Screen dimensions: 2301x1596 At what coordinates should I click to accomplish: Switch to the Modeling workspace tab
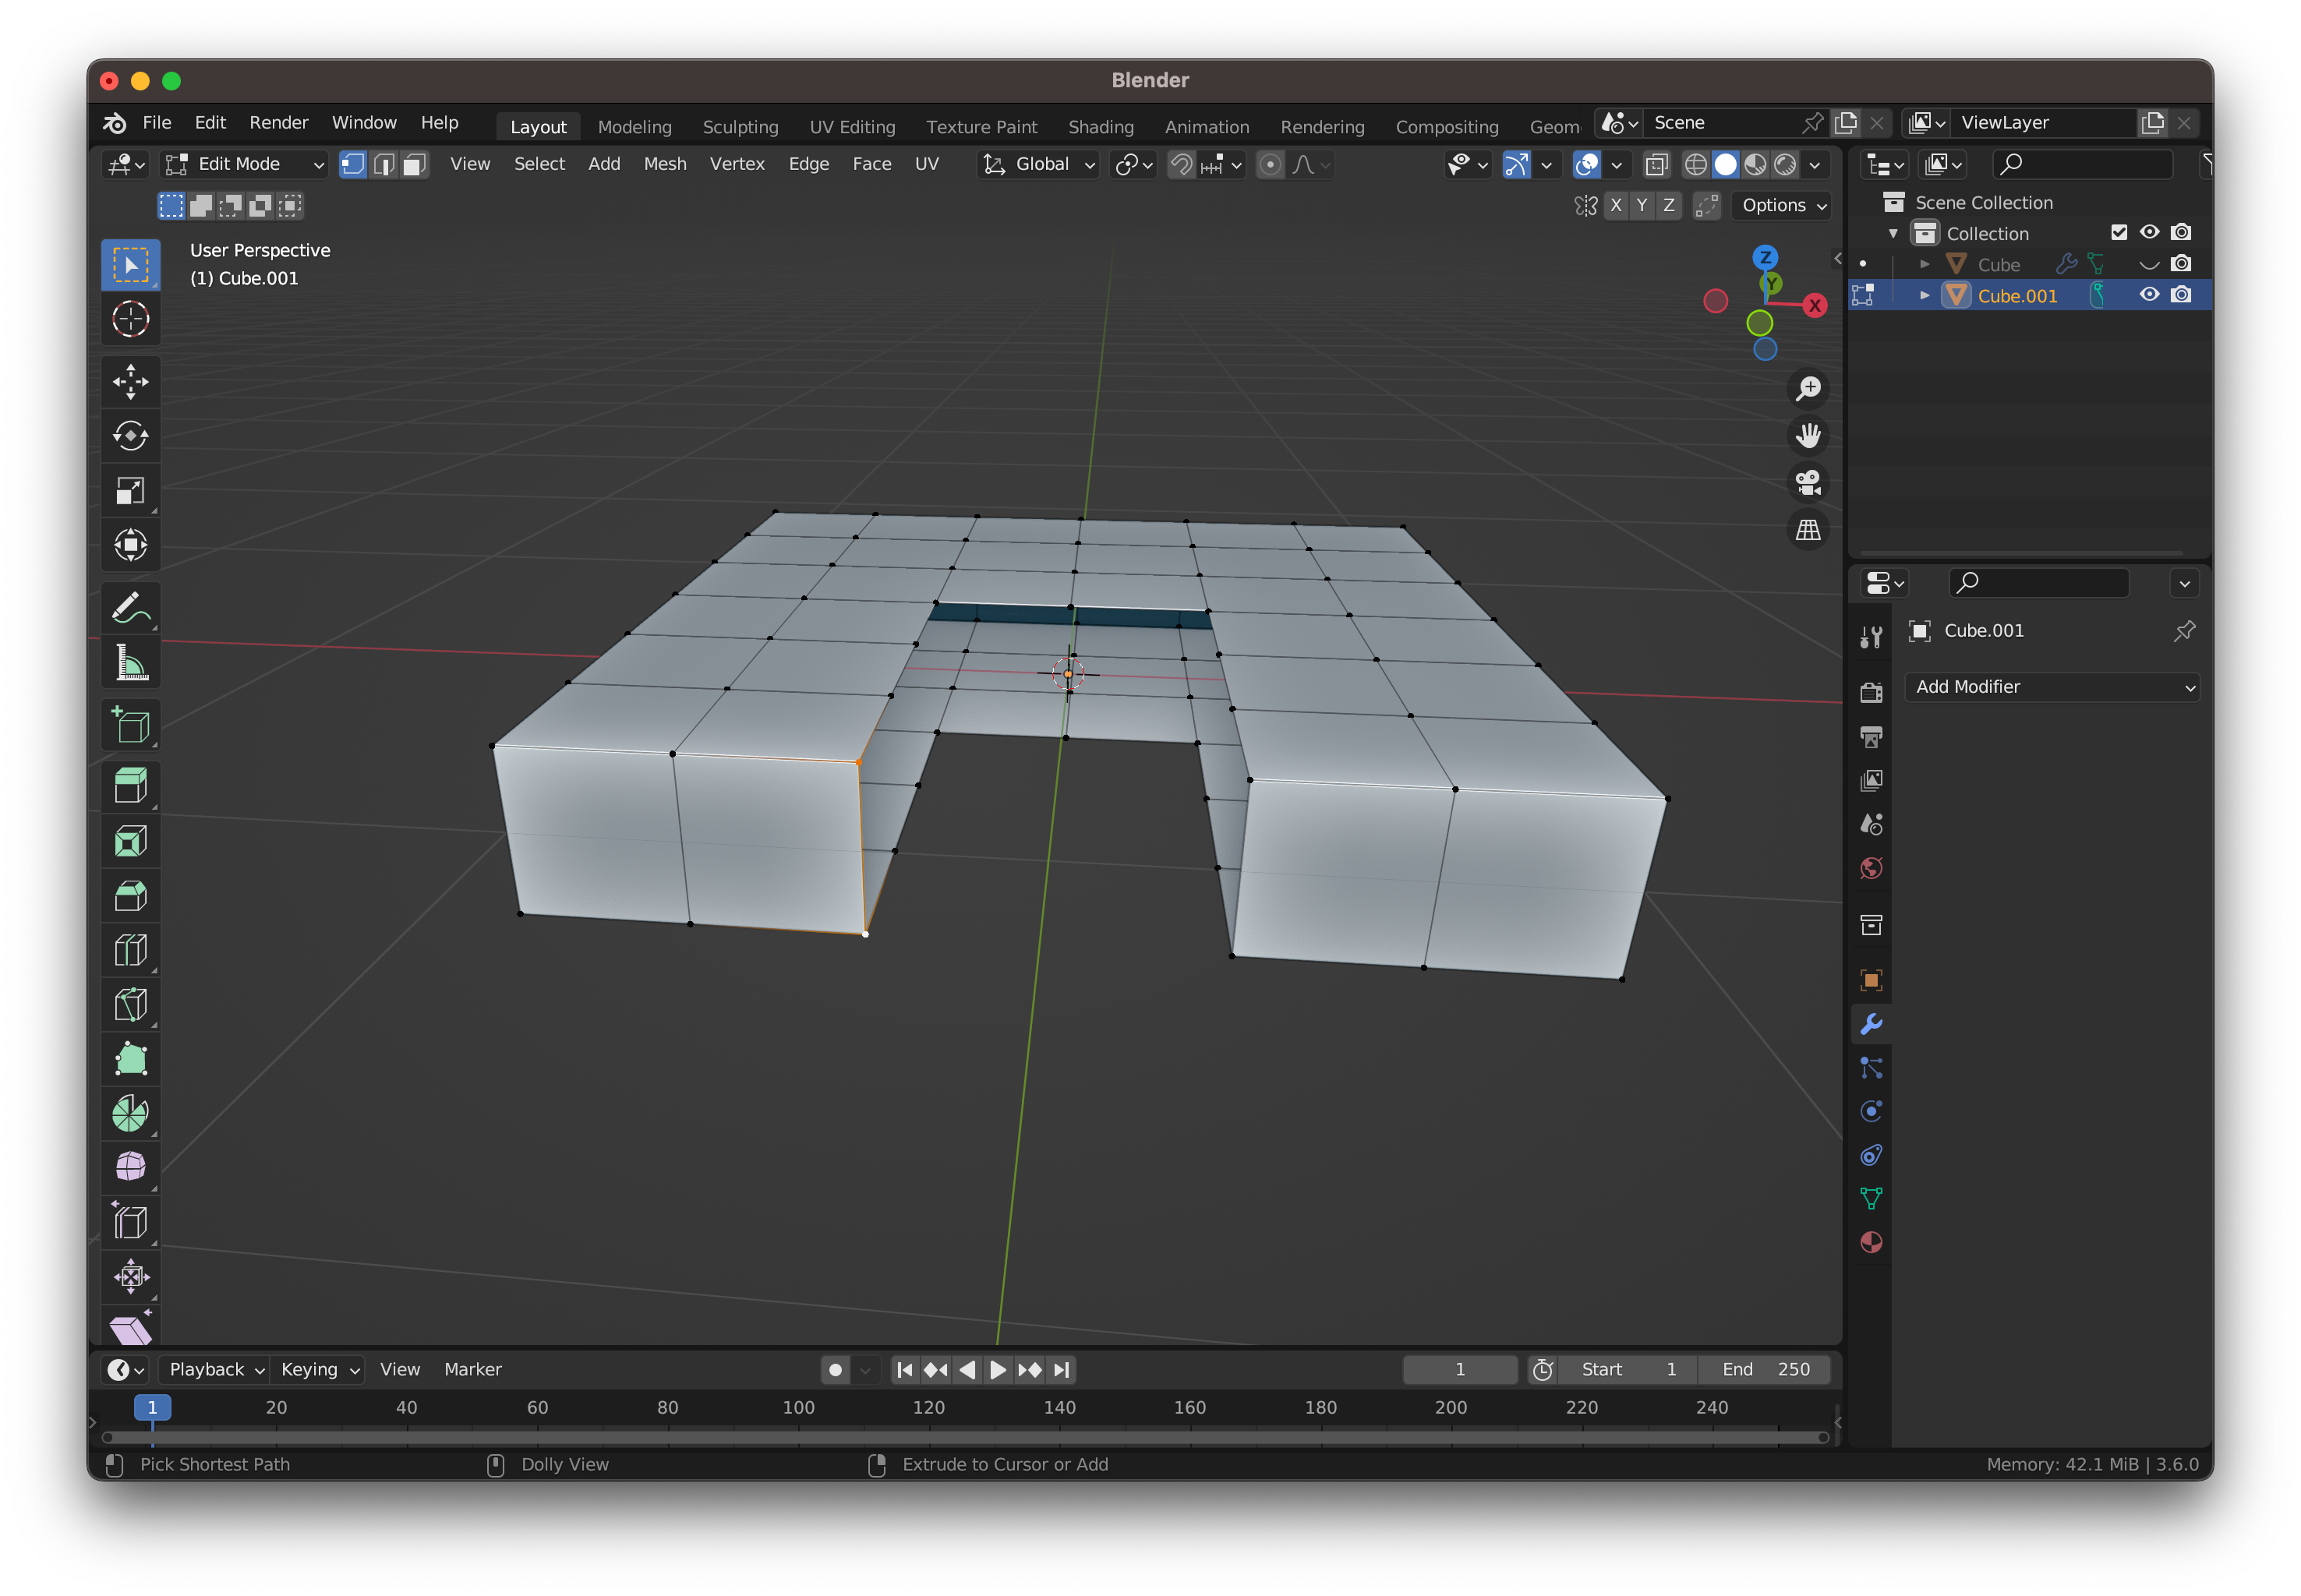click(635, 127)
